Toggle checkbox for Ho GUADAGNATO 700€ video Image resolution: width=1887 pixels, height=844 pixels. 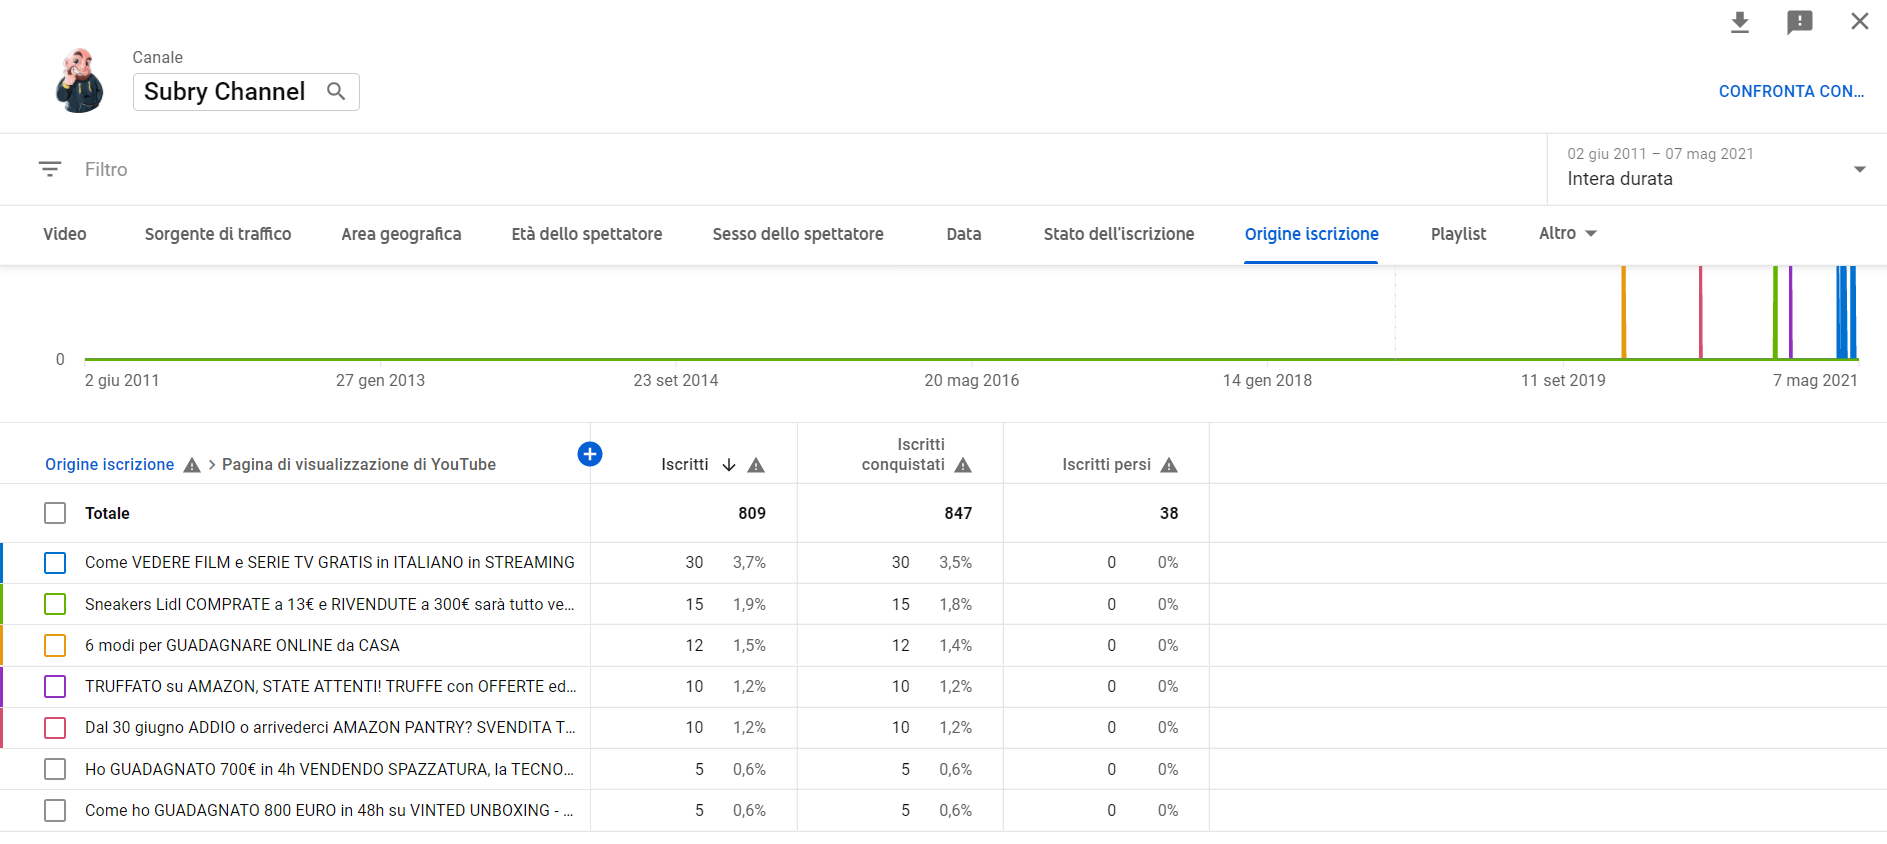(55, 769)
